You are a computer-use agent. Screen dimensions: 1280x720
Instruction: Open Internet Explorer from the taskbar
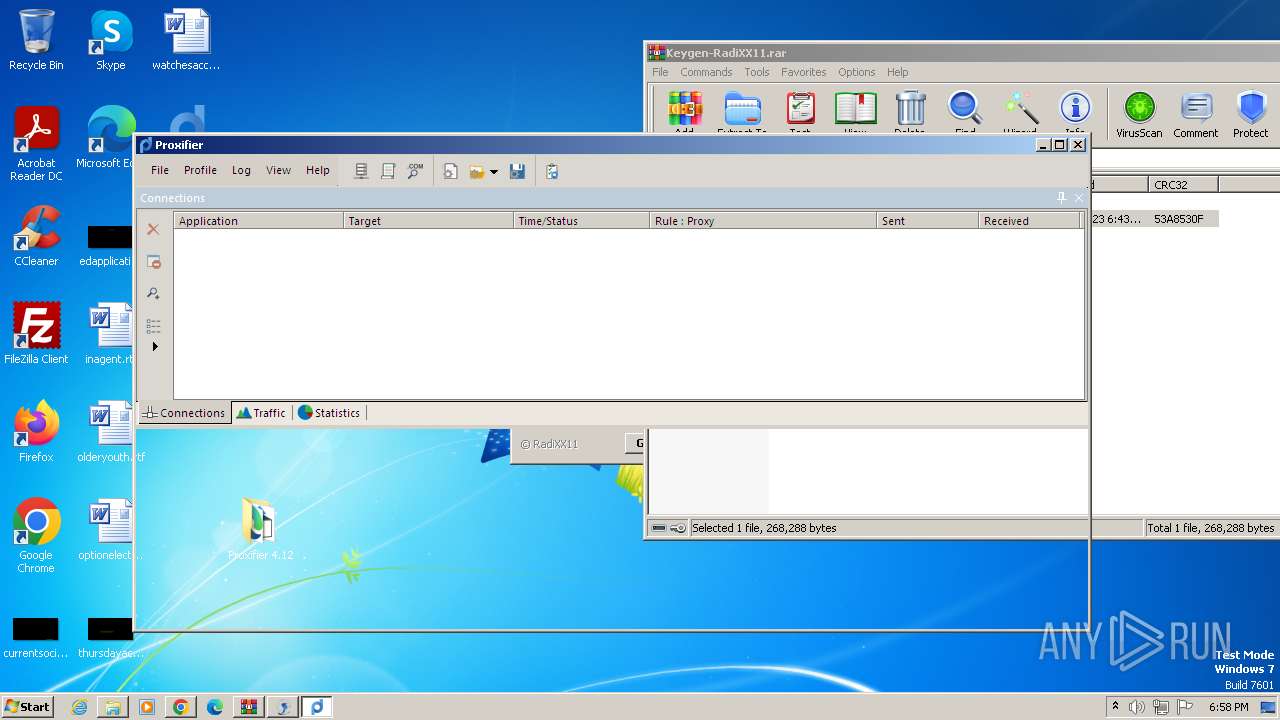click(79, 707)
